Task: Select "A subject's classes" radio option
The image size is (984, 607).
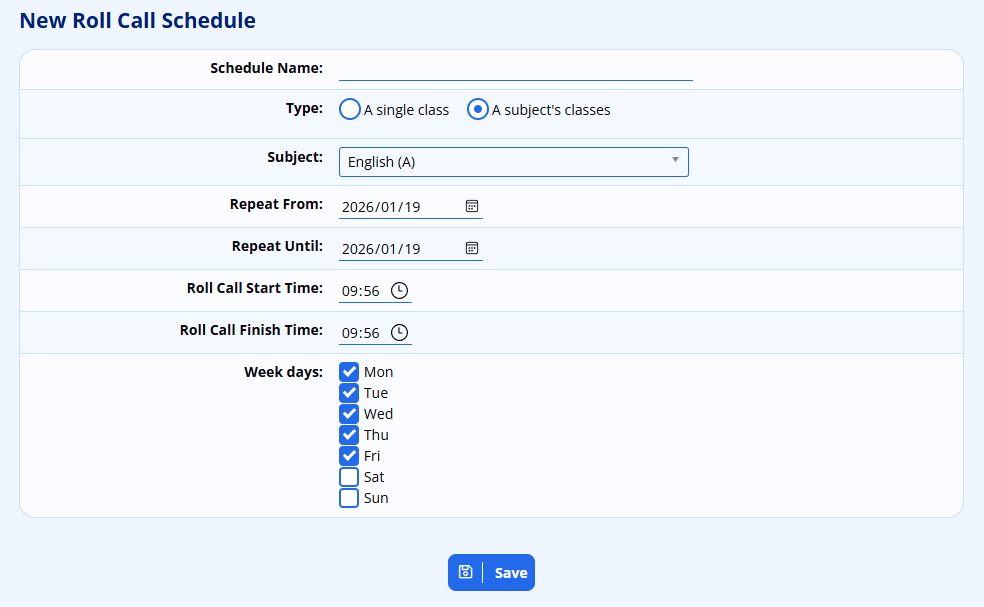Action: click(x=478, y=110)
